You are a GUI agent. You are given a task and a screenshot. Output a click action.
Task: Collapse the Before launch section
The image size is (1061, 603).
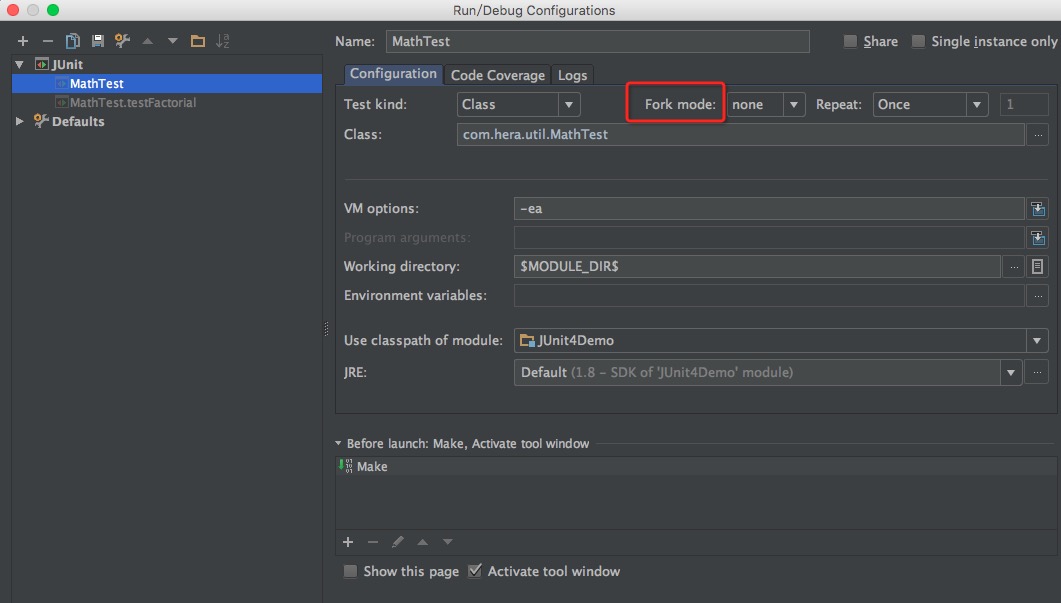[338, 444]
